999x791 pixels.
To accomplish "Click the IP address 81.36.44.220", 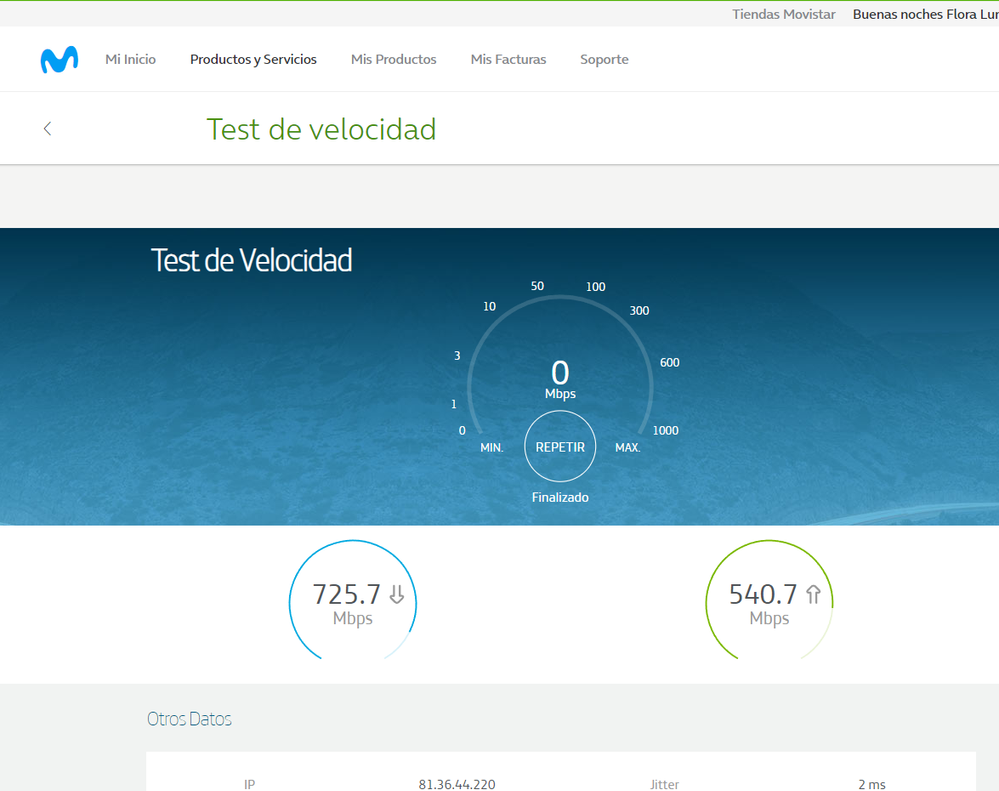I will click(456, 784).
